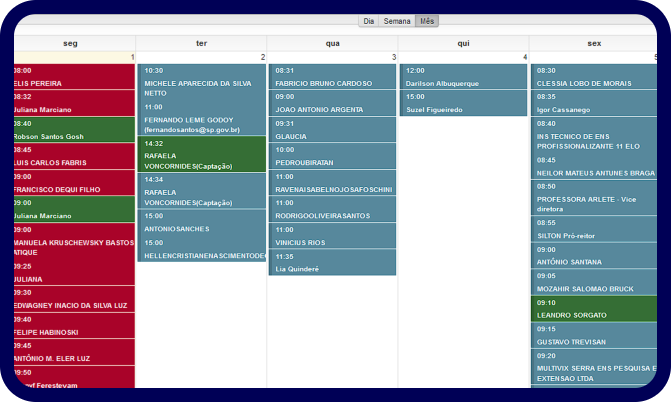This screenshot has width=671, height=402.
Task: Open the 09:00 Joao Antonio Argenta event
Action: click(x=331, y=103)
